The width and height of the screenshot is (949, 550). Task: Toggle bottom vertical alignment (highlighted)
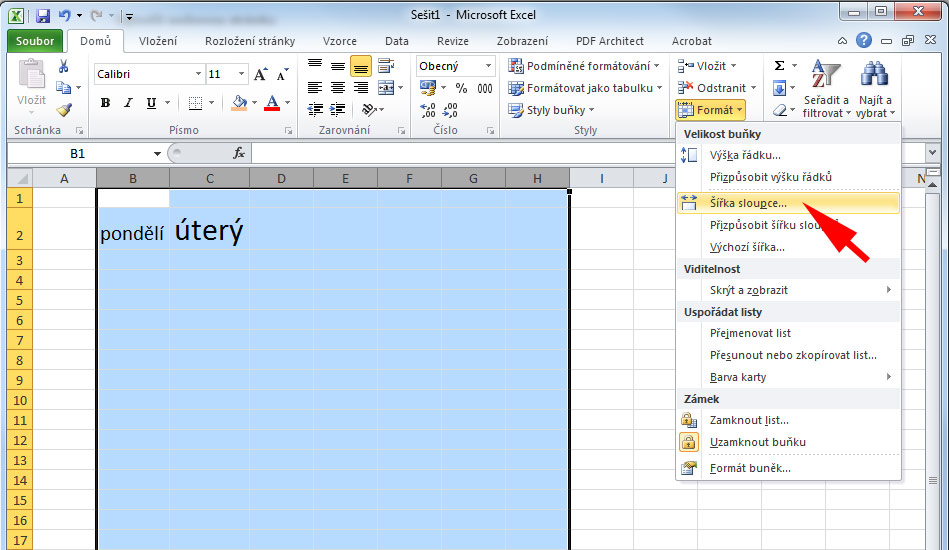pos(361,66)
